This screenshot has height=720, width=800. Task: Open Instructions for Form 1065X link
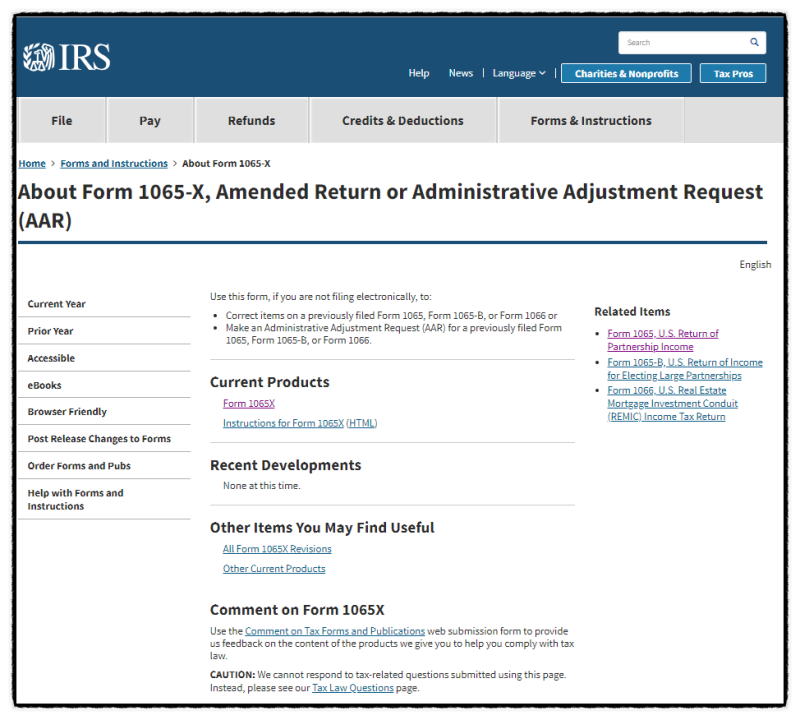283,423
